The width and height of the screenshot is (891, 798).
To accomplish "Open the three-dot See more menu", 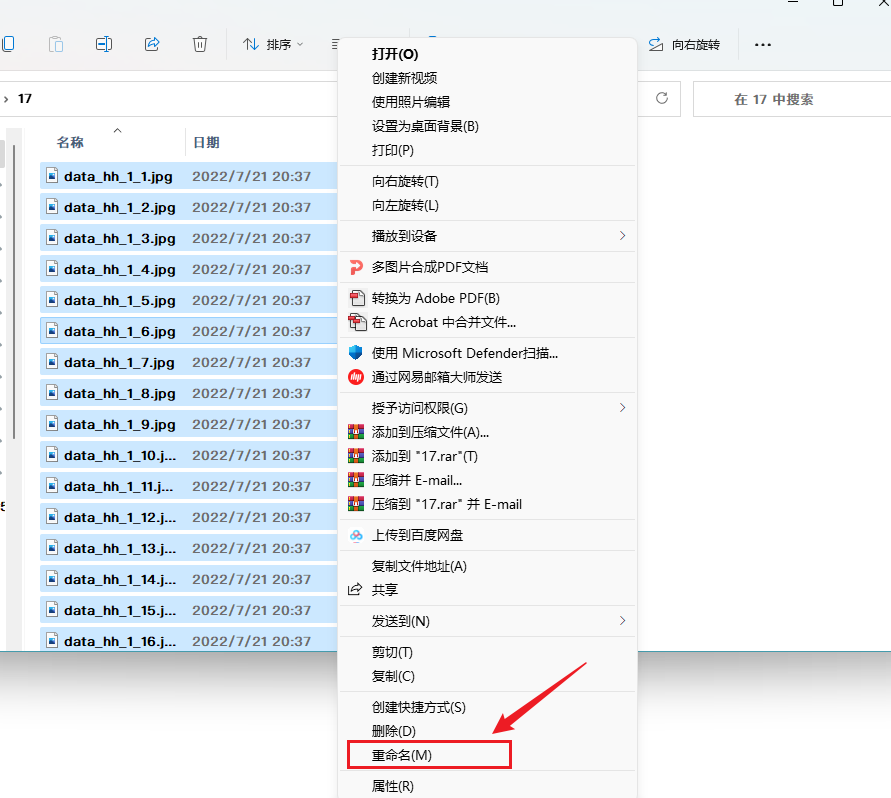I will pos(763,44).
